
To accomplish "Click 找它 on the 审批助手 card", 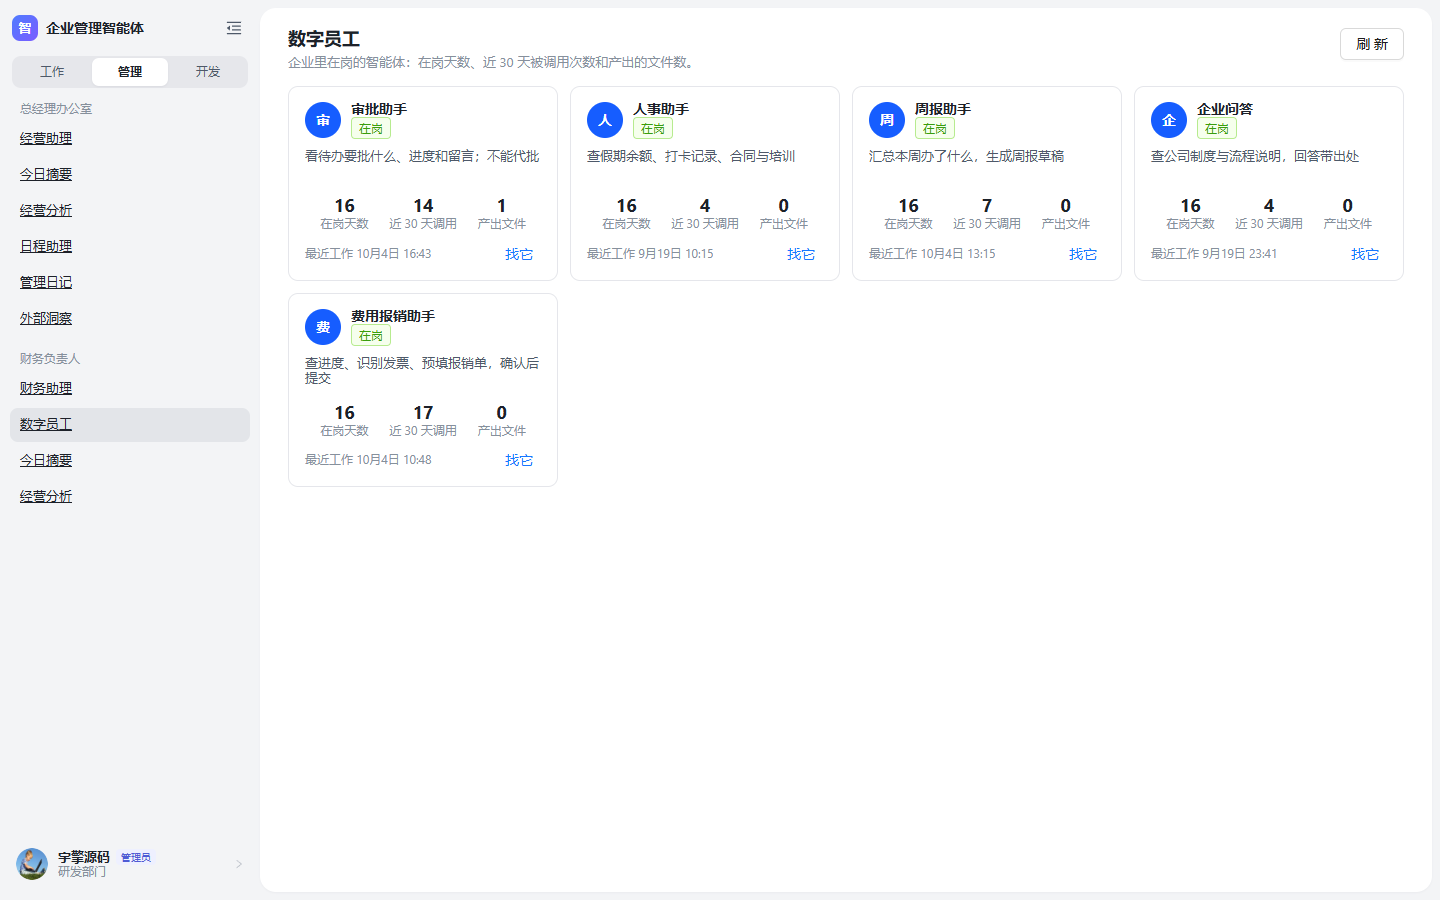I will click(519, 254).
